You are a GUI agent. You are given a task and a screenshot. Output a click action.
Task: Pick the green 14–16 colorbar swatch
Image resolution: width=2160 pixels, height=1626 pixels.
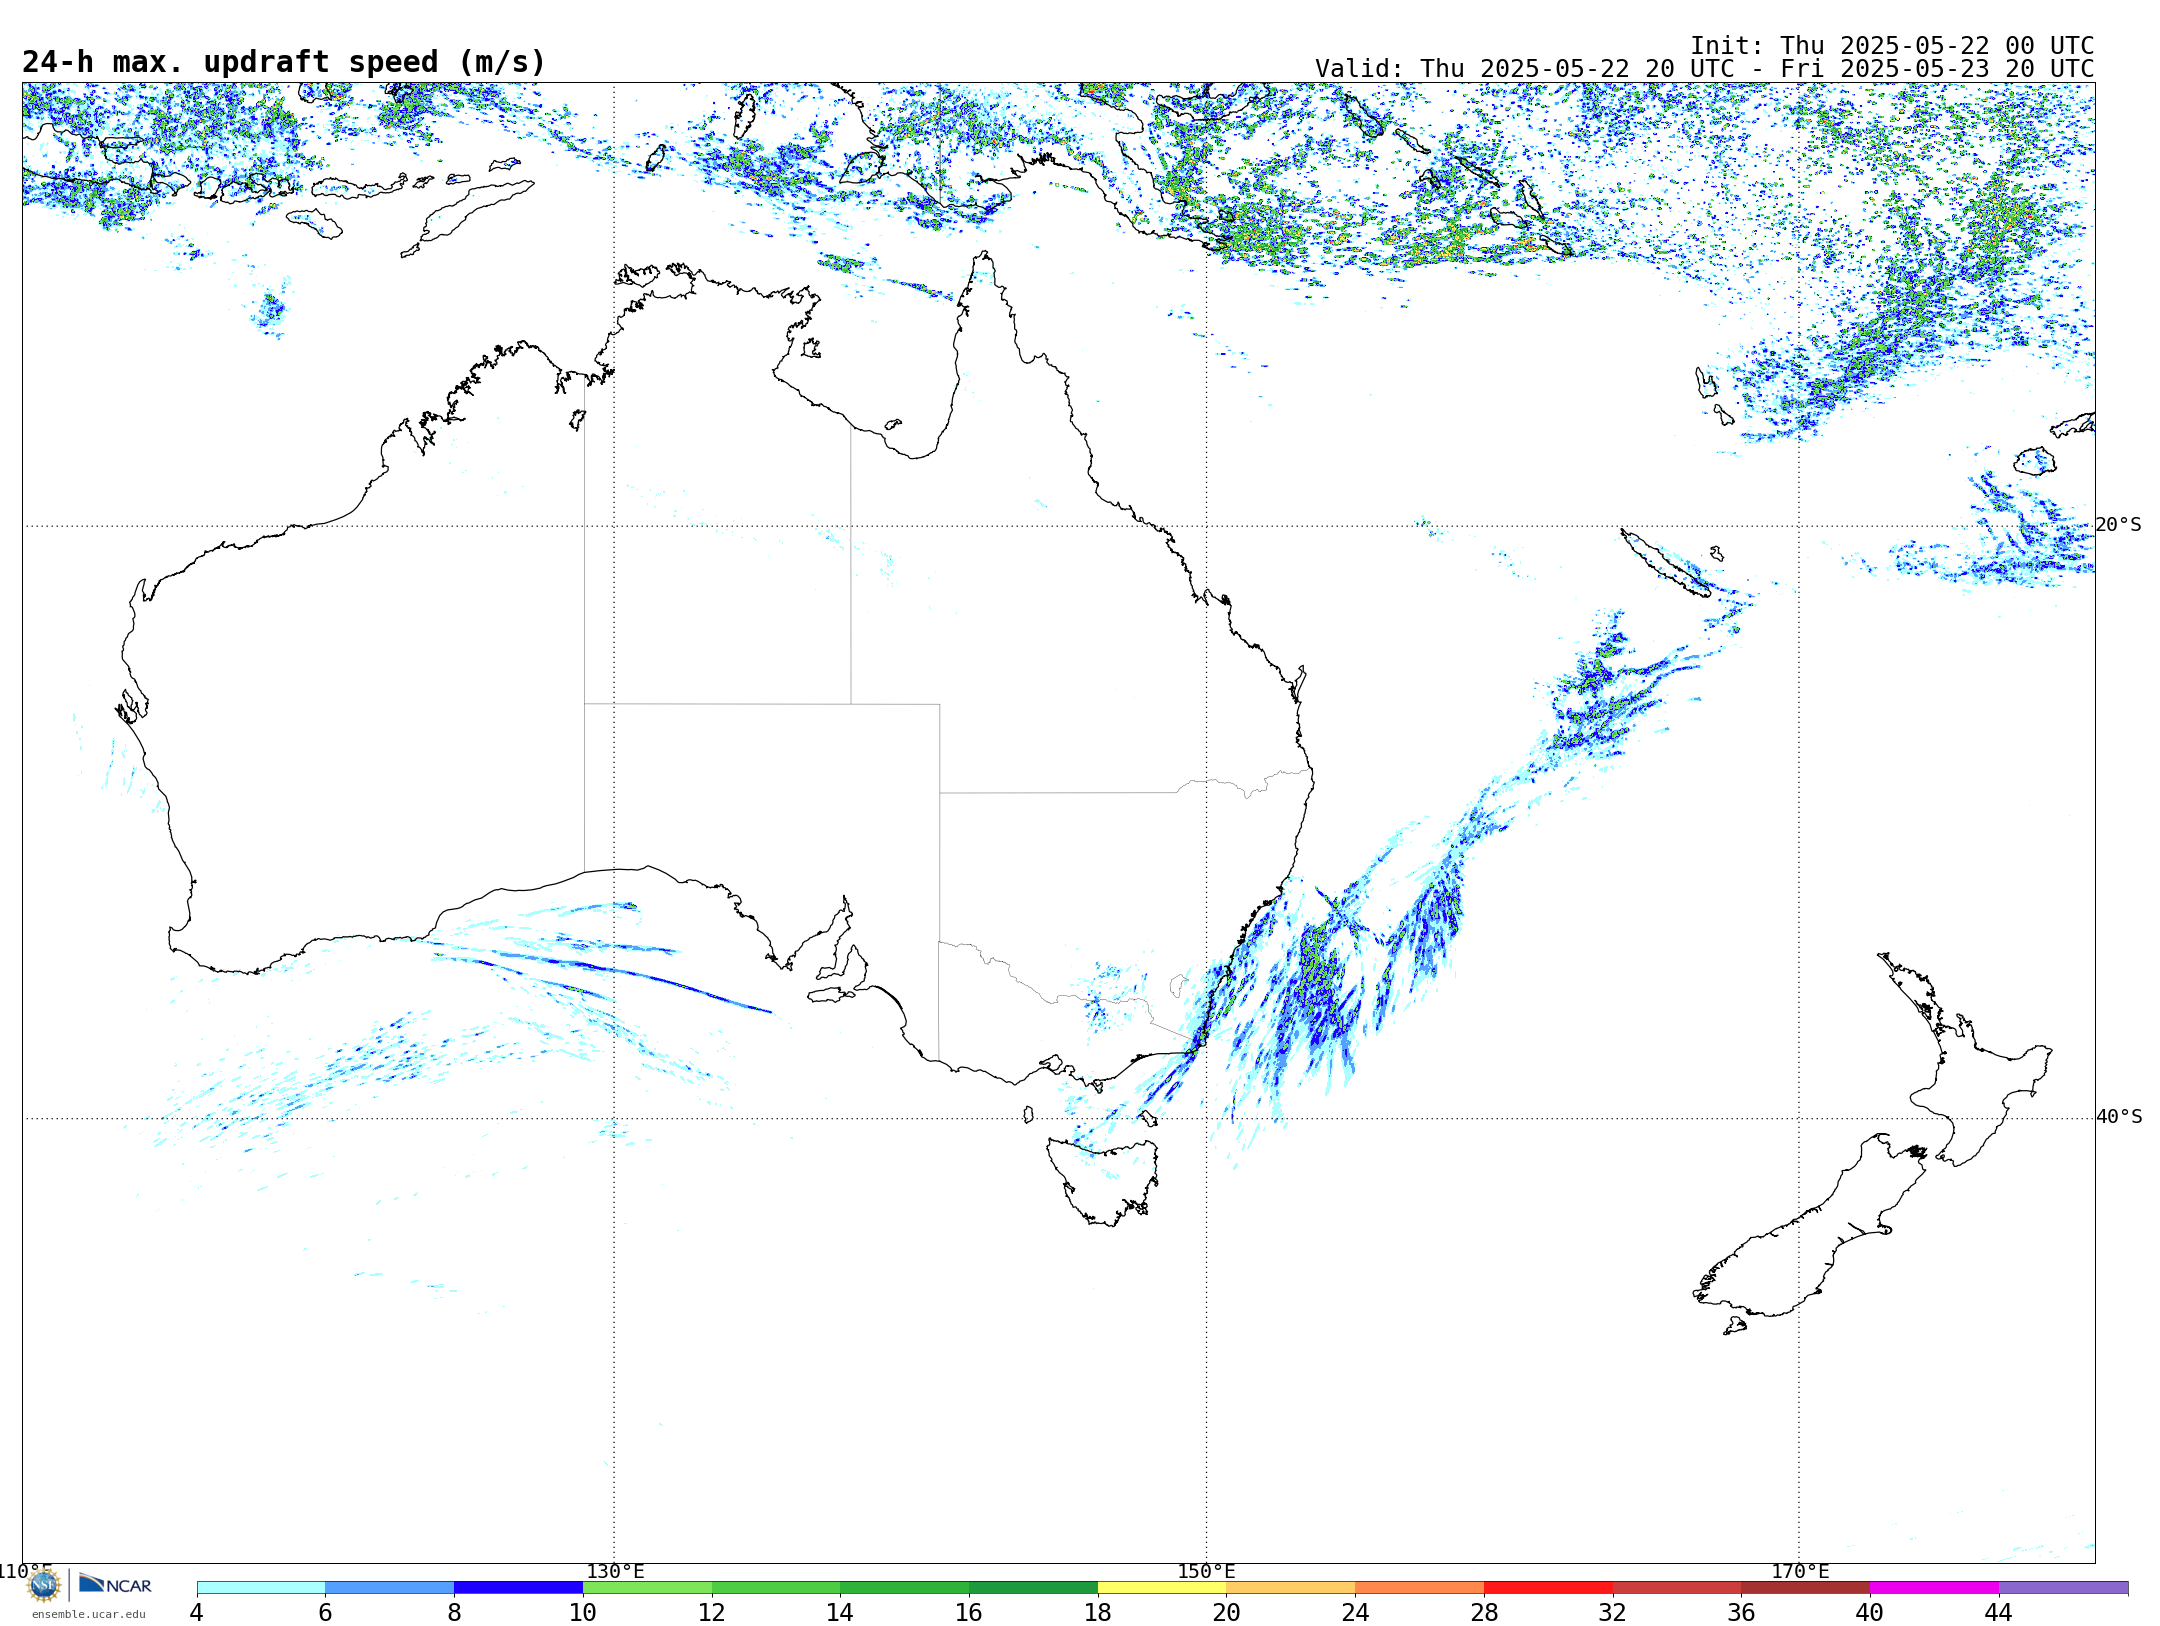pyautogui.click(x=905, y=1588)
